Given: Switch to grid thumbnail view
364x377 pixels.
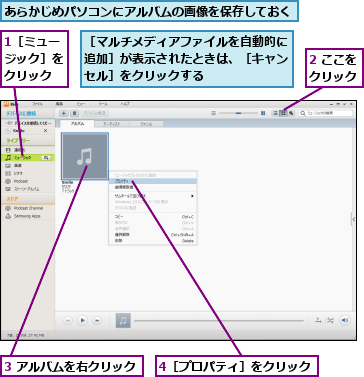Looking at the screenshot, I should click(x=283, y=113).
